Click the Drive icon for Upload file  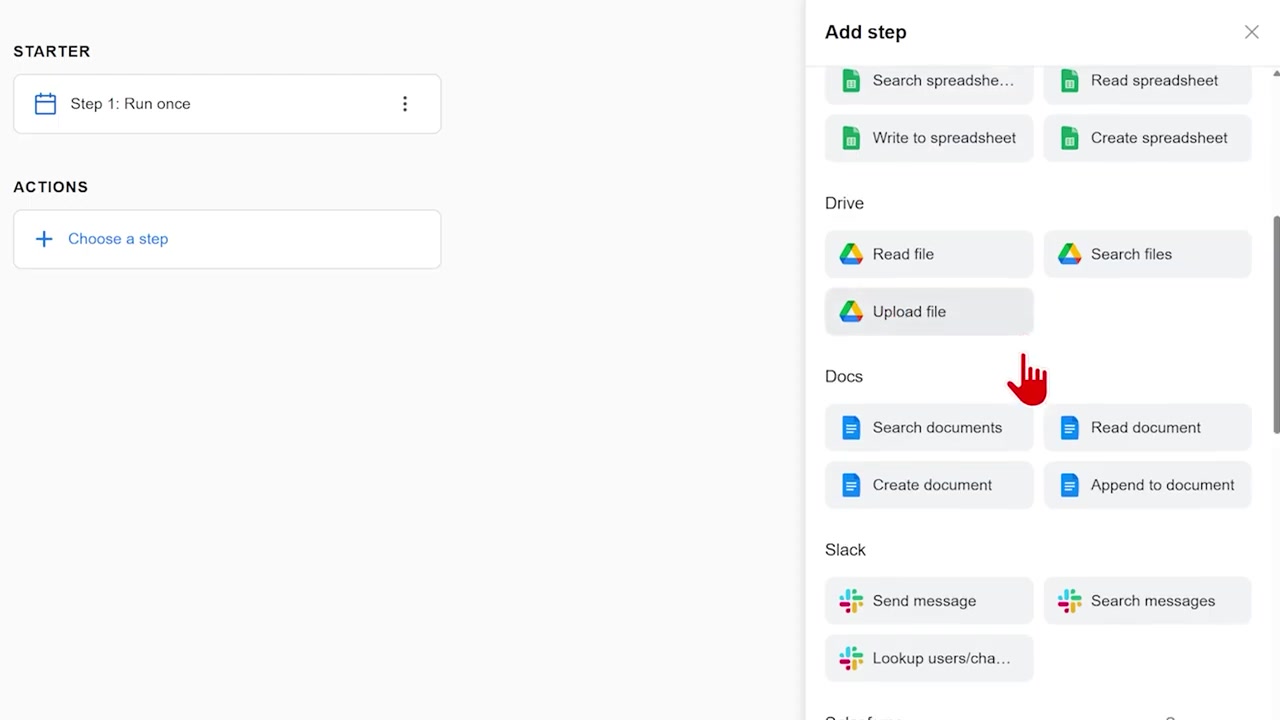coord(851,312)
